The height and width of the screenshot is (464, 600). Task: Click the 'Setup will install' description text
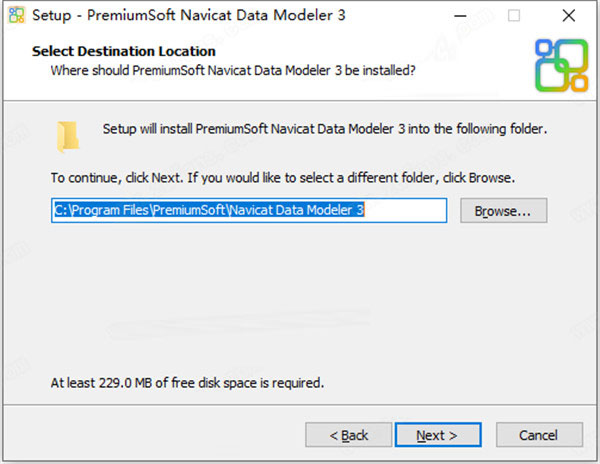tap(325, 129)
